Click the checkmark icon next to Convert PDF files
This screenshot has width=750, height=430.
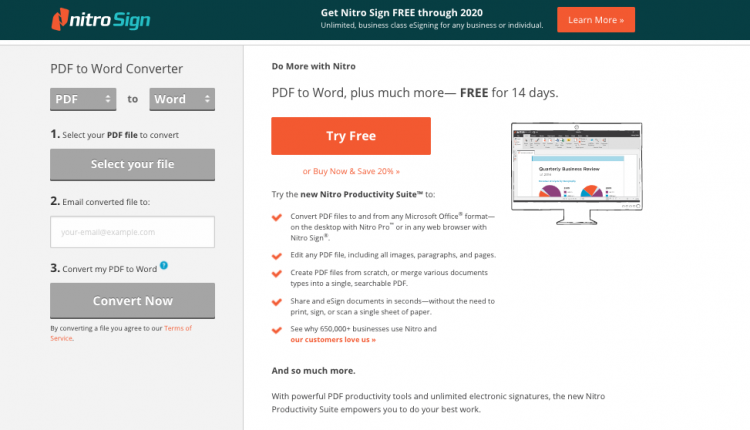[x=277, y=216]
